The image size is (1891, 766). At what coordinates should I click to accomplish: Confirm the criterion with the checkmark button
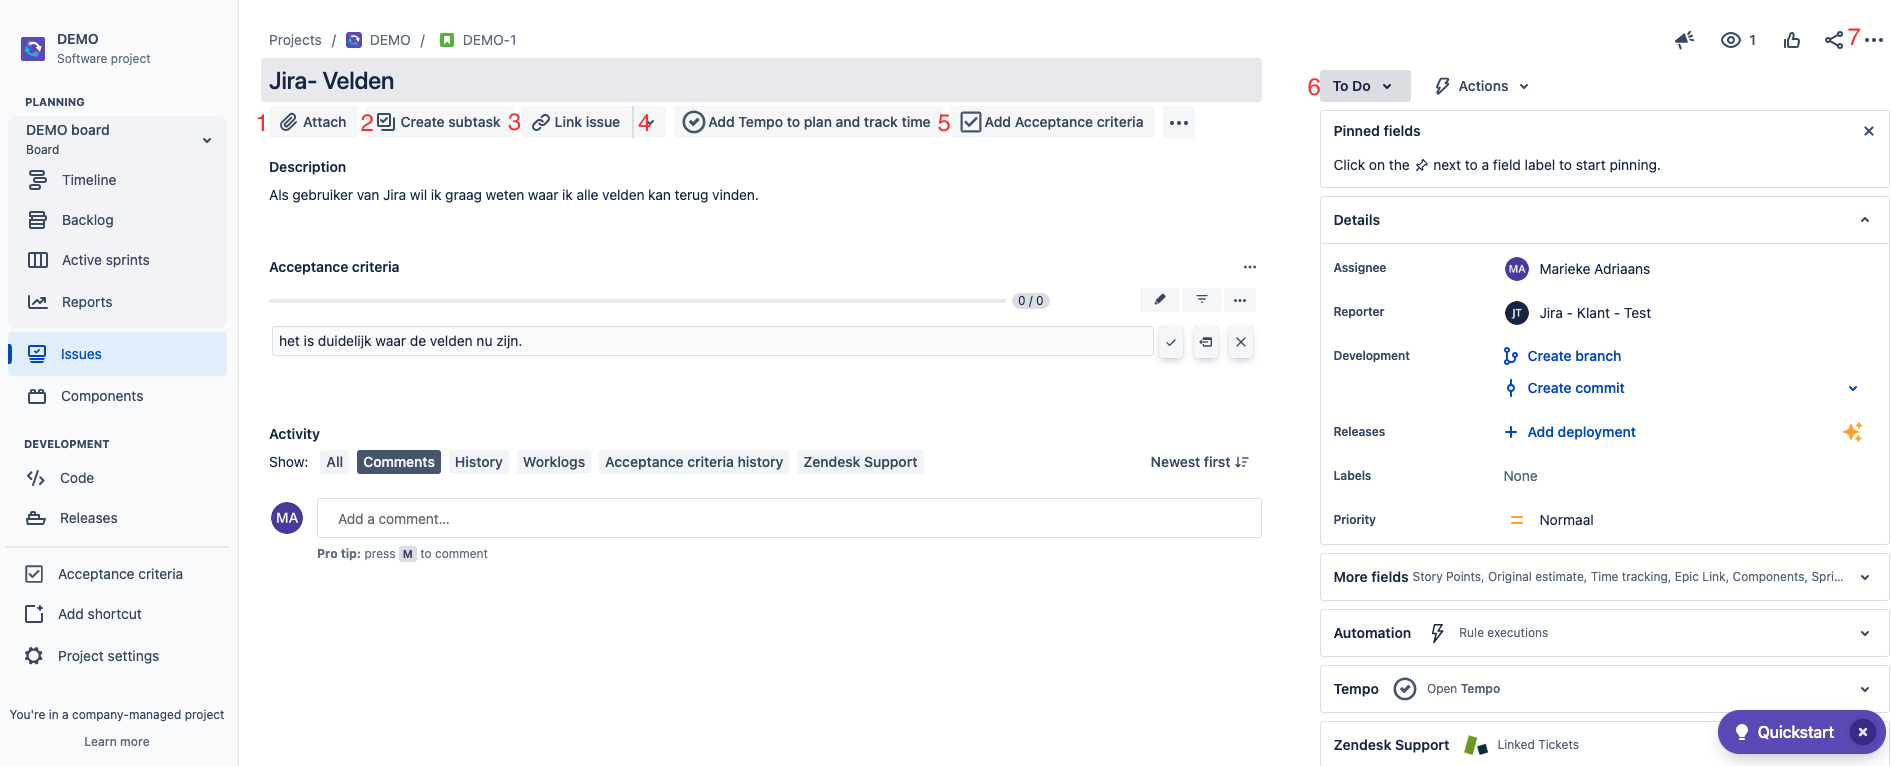pyautogui.click(x=1171, y=342)
